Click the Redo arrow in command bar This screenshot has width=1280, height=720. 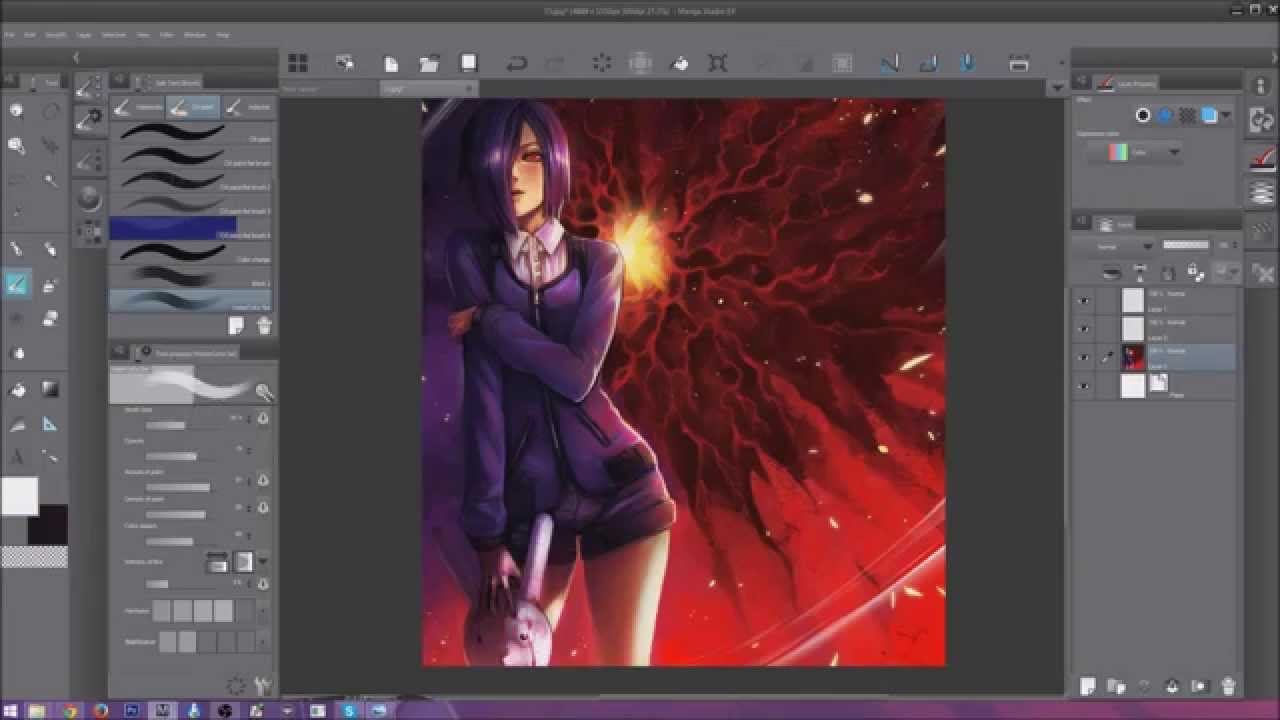(554, 63)
